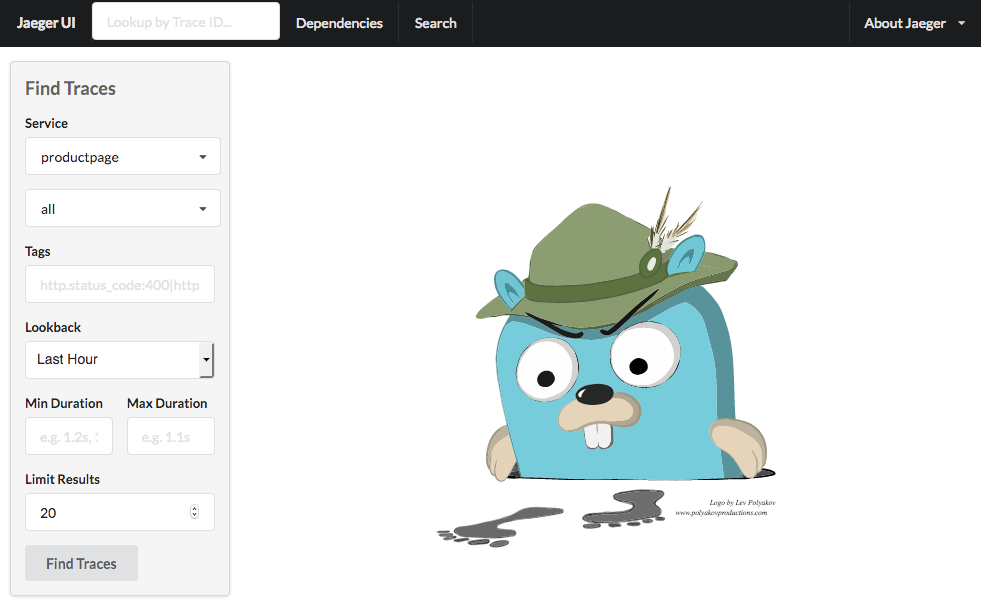This screenshot has height=602, width=981.
Task: Click the Find Traces button
Action: coord(81,563)
